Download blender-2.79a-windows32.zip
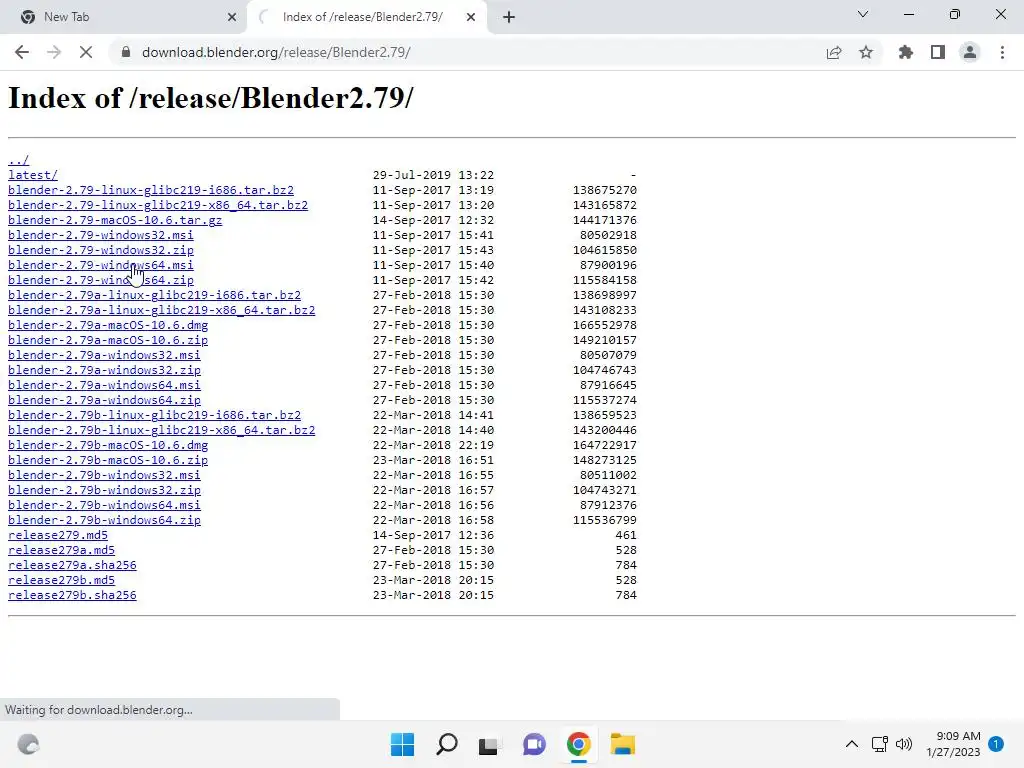Viewport: 1024px width, 768px height. pos(104,370)
